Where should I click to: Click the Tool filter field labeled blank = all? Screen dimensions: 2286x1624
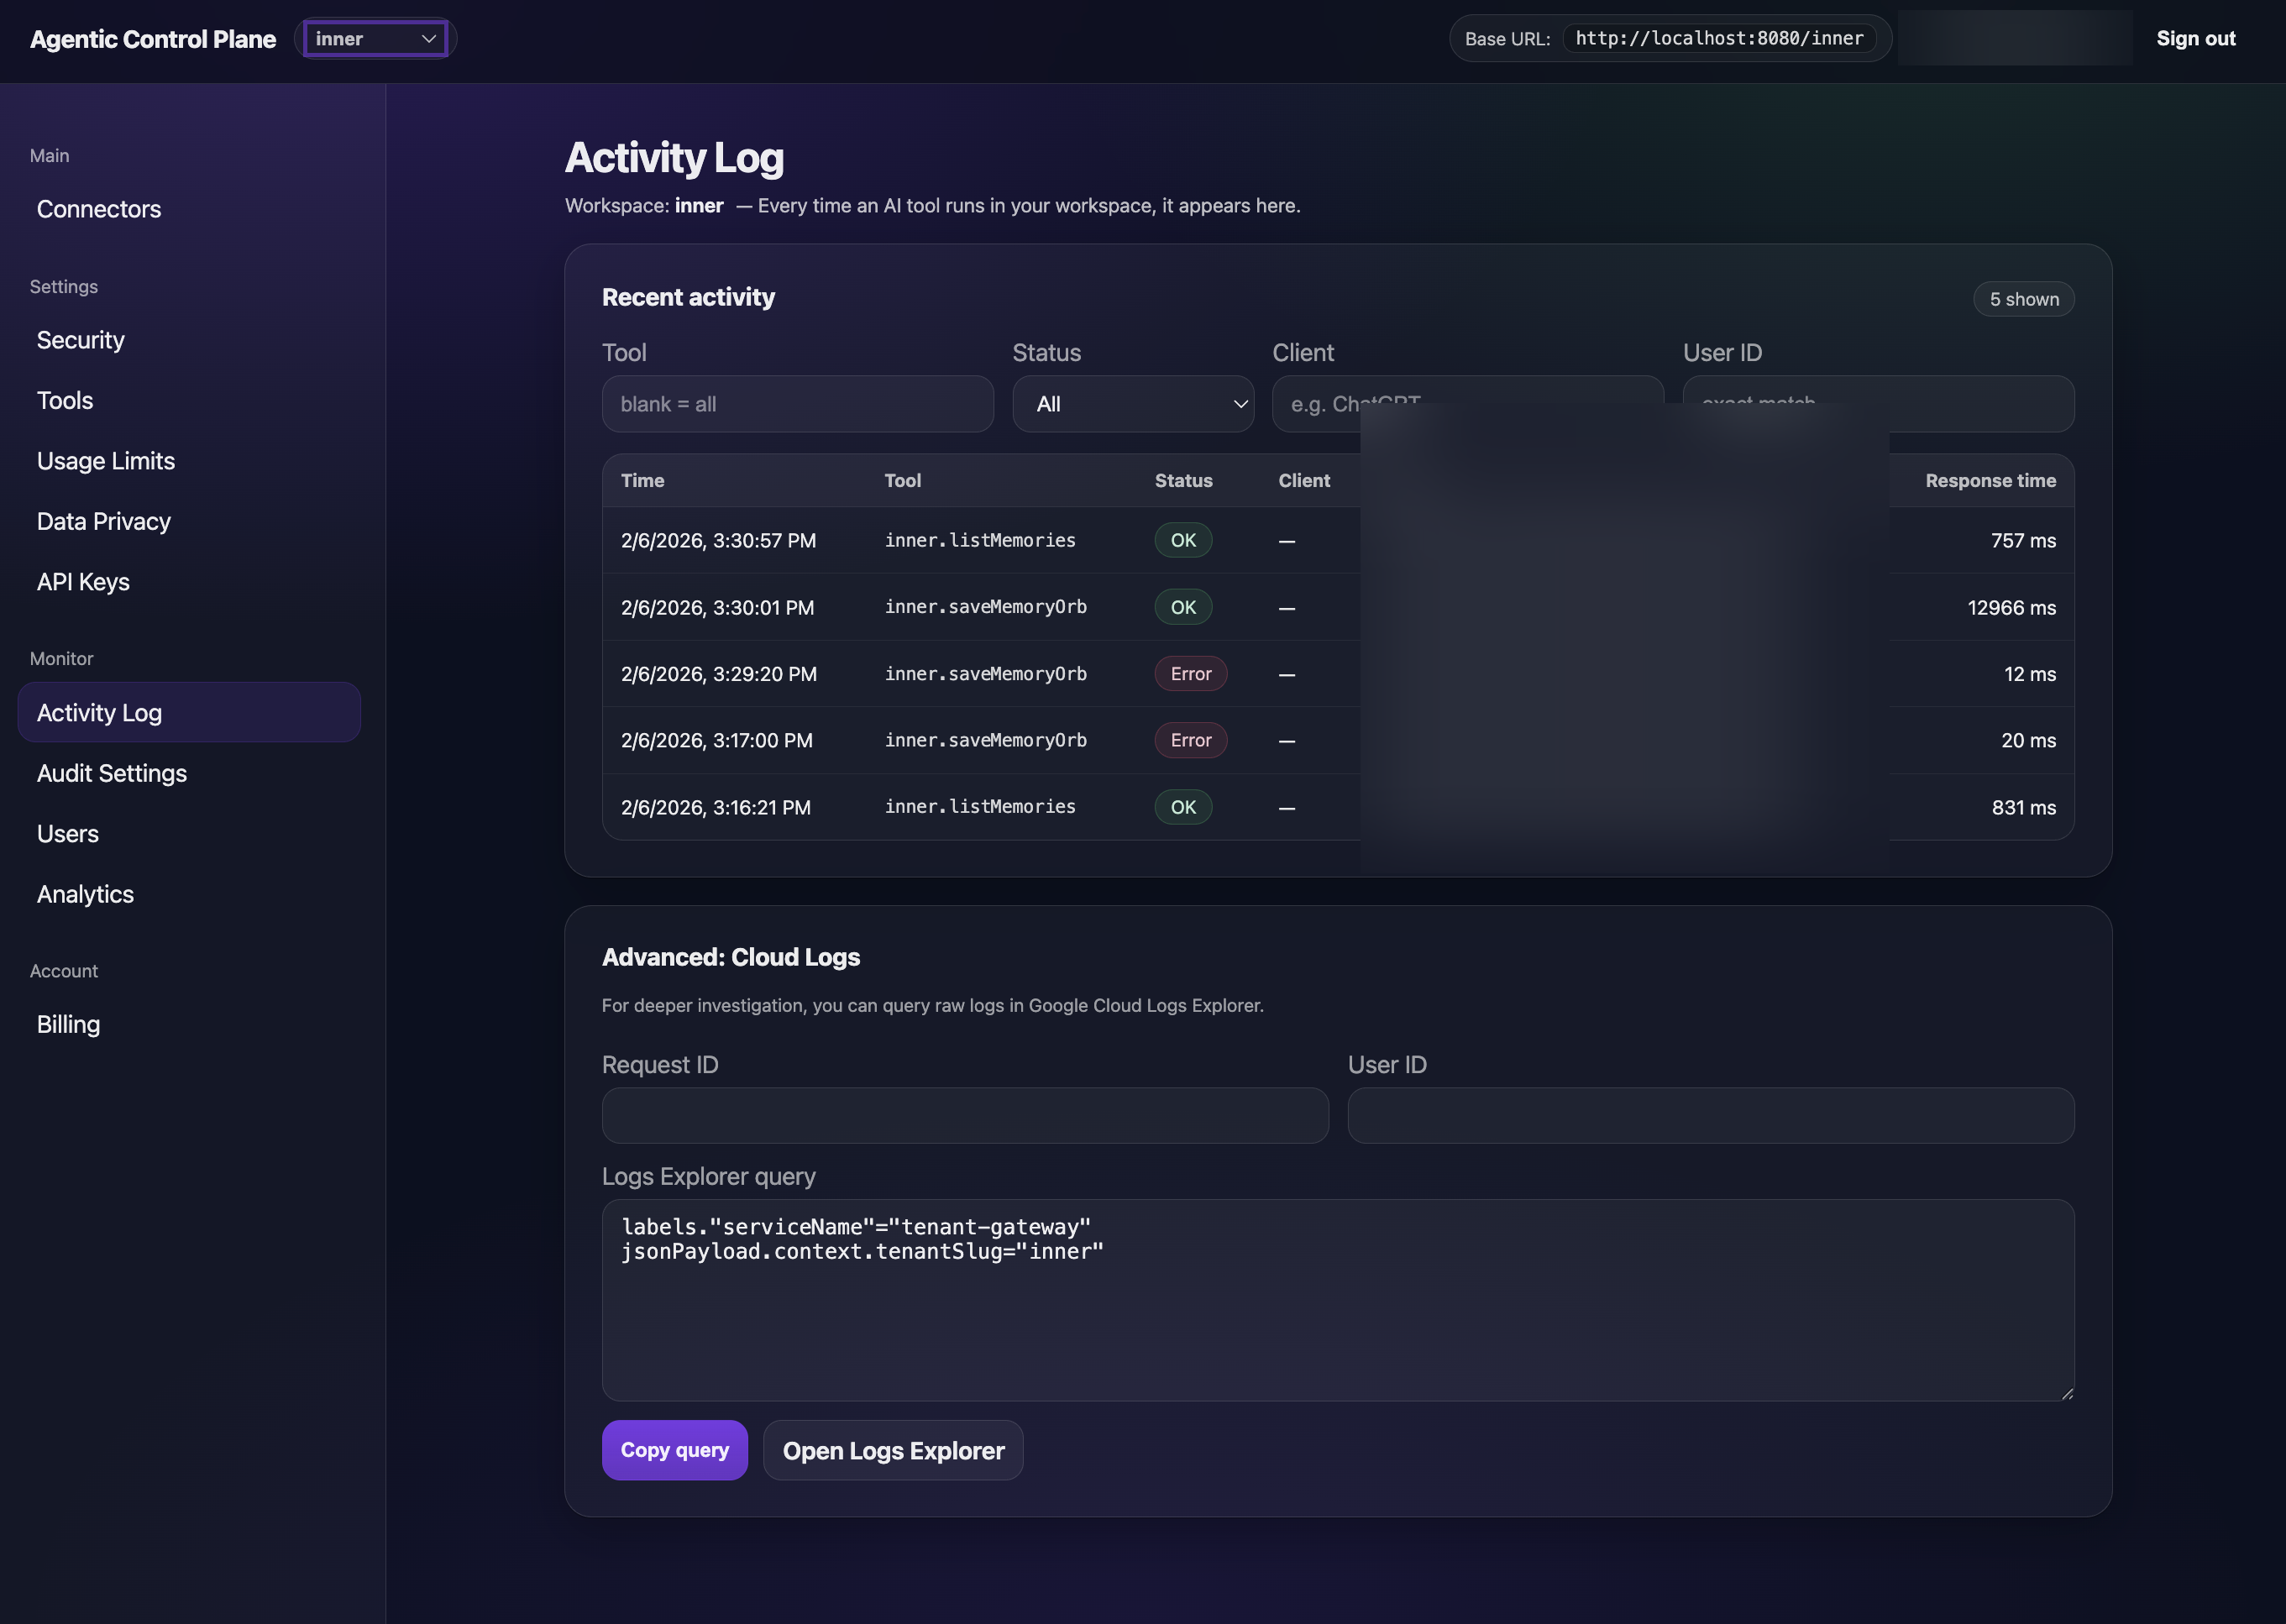coord(797,404)
